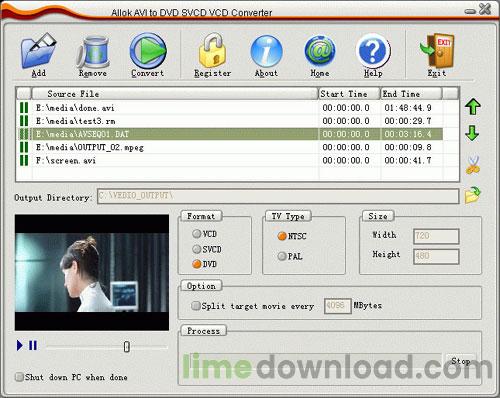The width and height of the screenshot is (500, 398).
Task: Click the green status bars beside screen.avi
Action: (x=24, y=160)
